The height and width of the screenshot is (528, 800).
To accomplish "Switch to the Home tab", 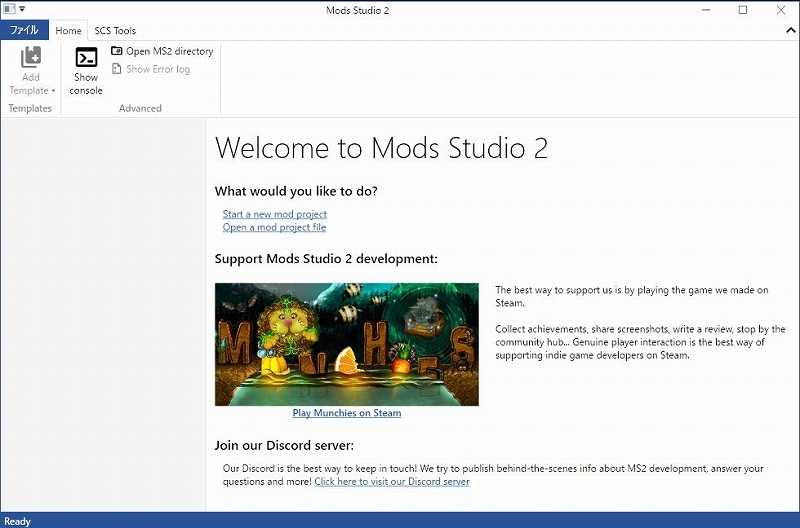I will click(x=68, y=31).
